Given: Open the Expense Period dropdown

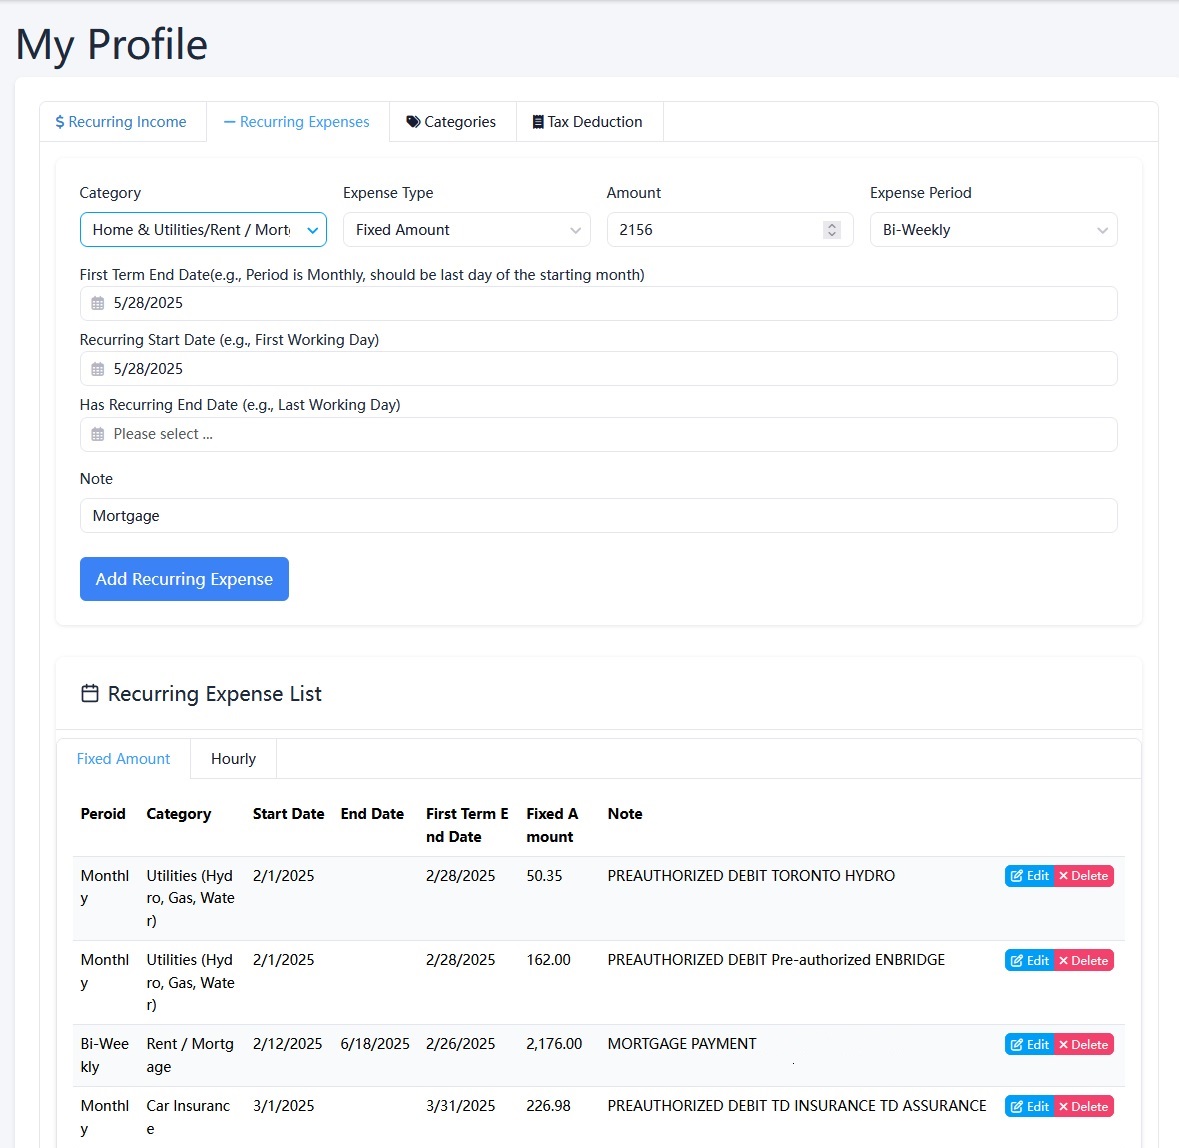Looking at the screenshot, I should click(x=992, y=229).
